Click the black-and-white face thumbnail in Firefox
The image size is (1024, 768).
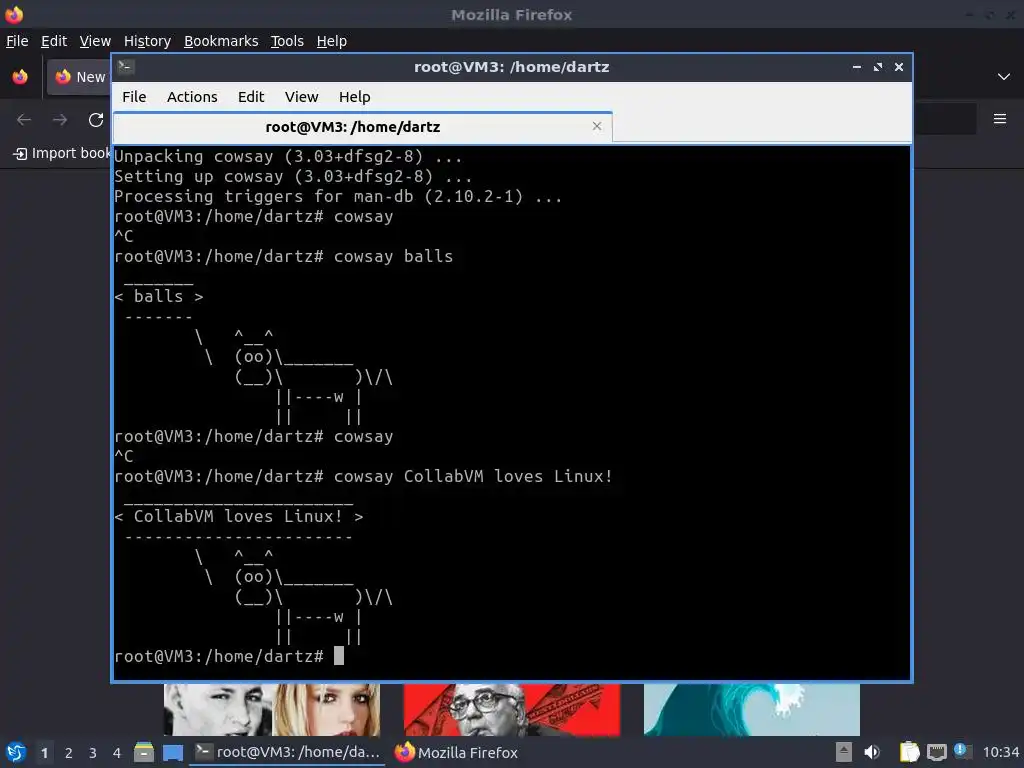217,710
